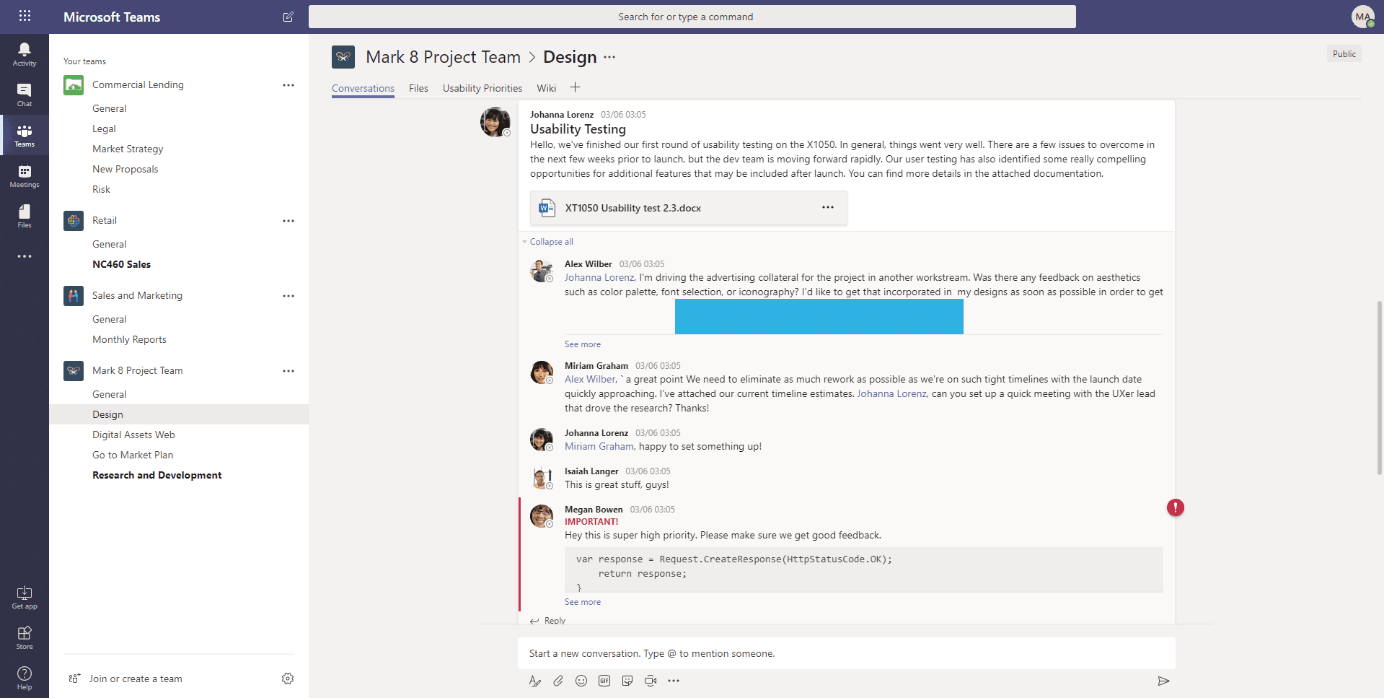The image size is (1384, 698).
Task: Open the app launcher waffle icon
Action: (x=24, y=17)
